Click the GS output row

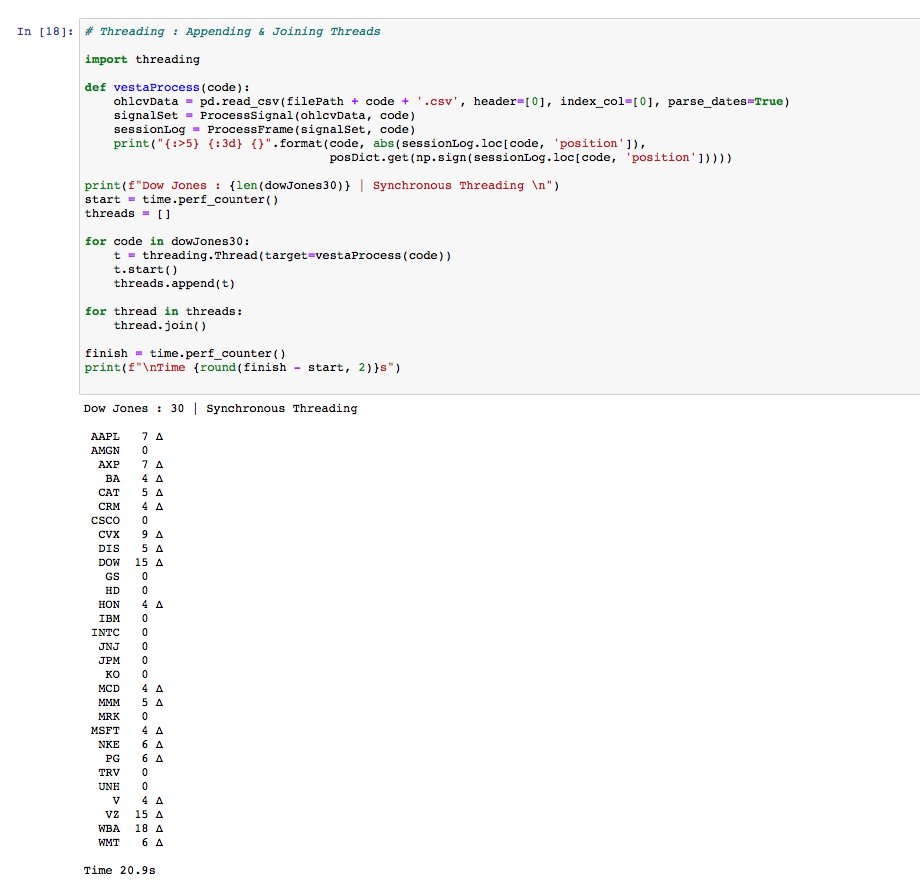[127, 577]
